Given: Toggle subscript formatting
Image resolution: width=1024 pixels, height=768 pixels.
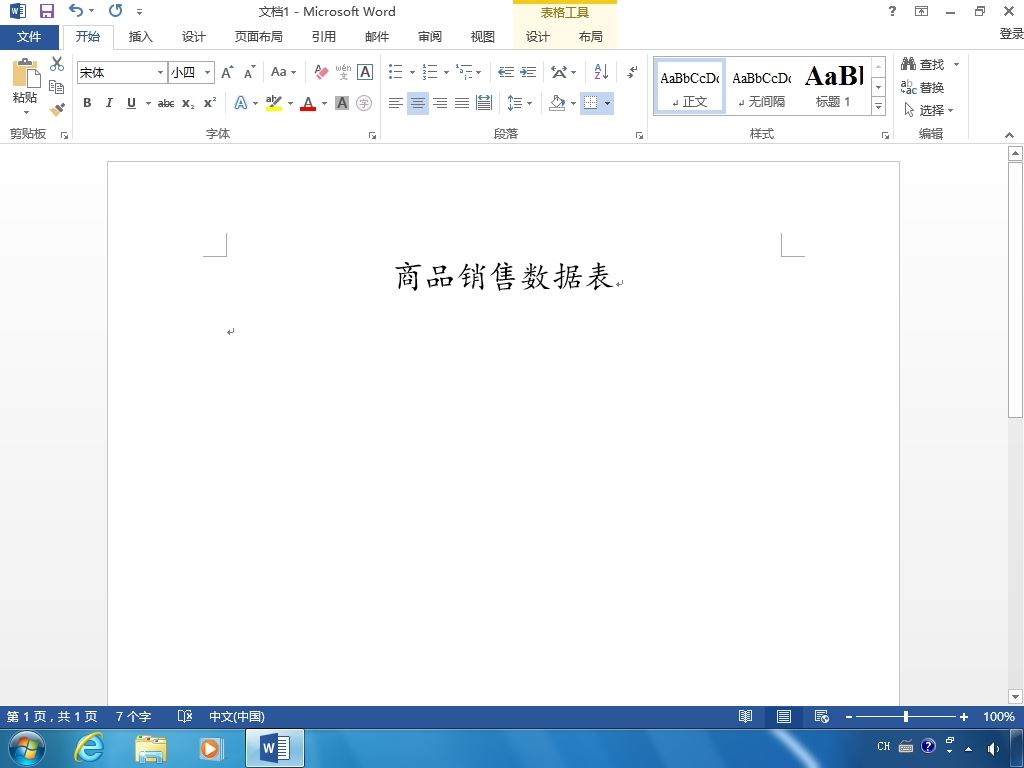Looking at the screenshot, I should [x=188, y=103].
